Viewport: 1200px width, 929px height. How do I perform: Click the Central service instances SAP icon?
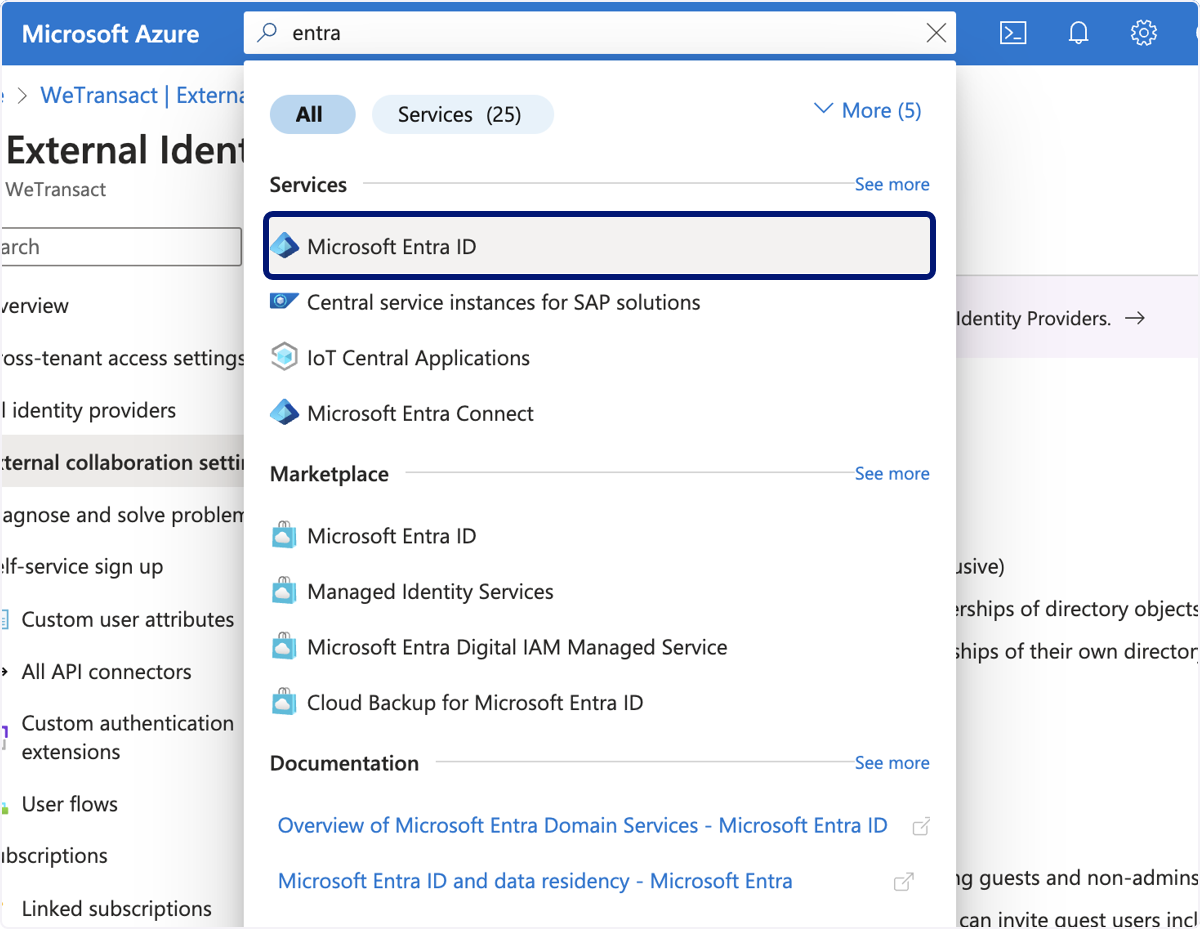point(285,302)
